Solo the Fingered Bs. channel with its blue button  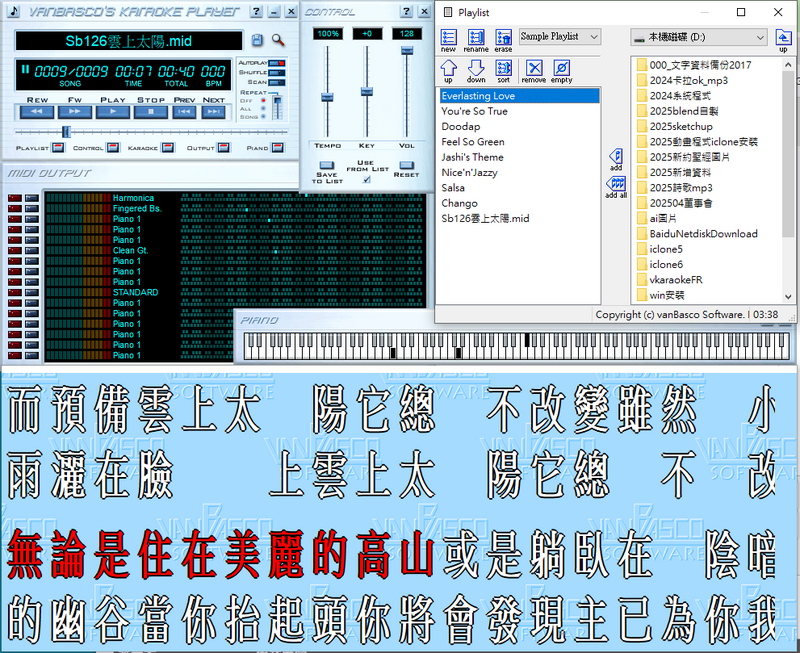[x=32, y=209]
